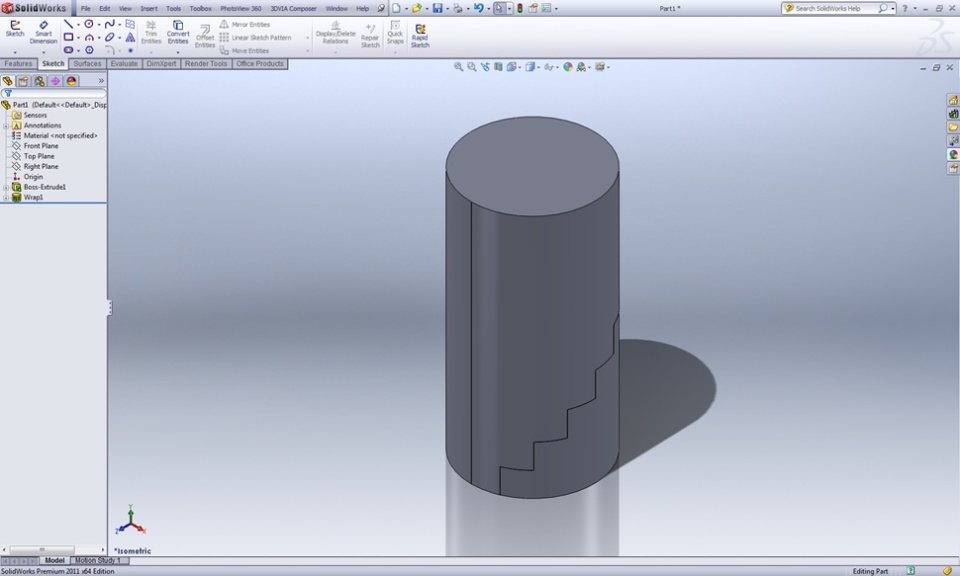Image resolution: width=960 pixels, height=576 pixels.
Task: Select the Polygon sketch tool
Action: point(89,50)
